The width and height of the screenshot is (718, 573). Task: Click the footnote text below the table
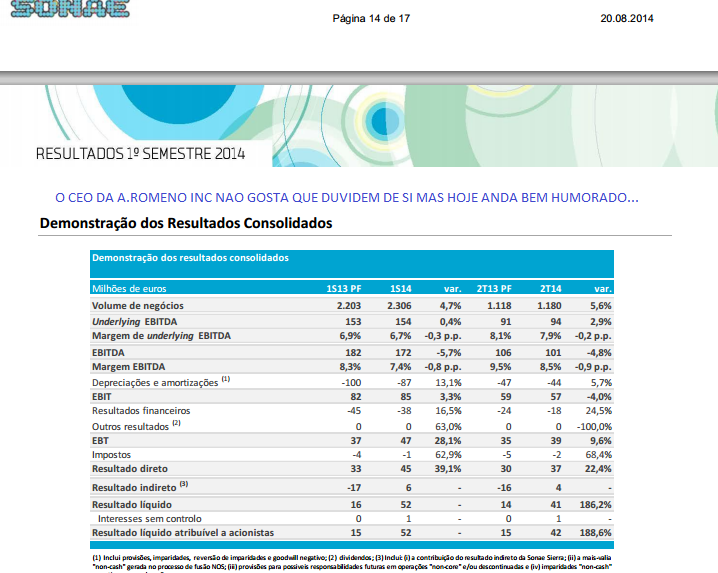[352, 563]
